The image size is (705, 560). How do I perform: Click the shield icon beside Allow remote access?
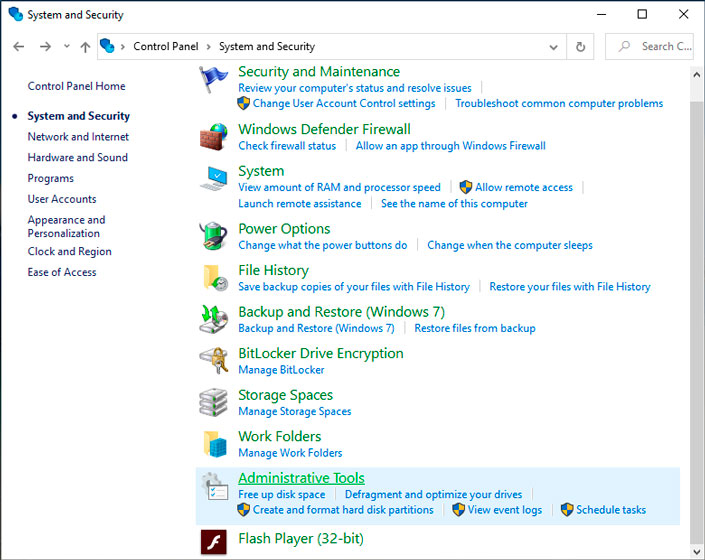466,187
